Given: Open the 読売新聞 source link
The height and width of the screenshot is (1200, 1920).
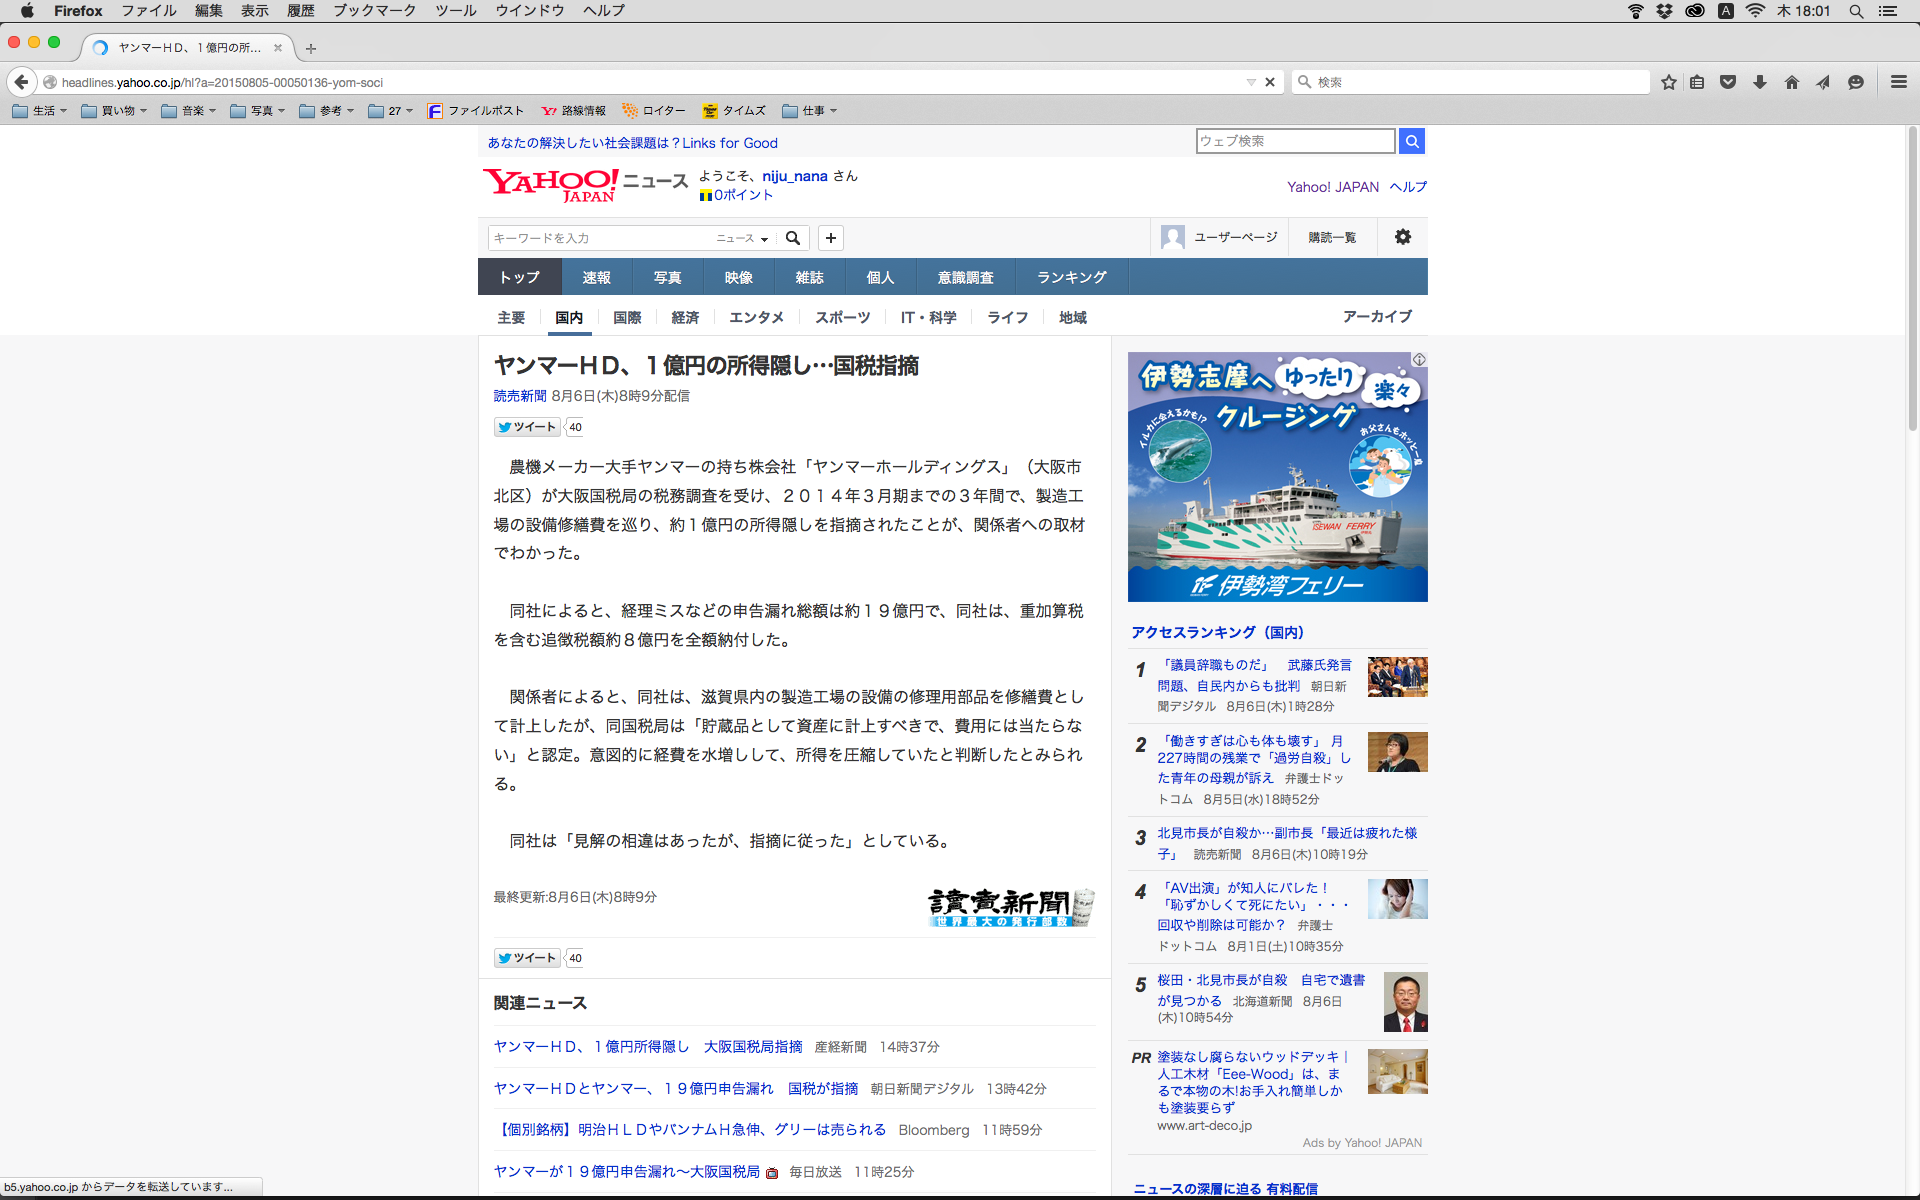Looking at the screenshot, I should [520, 396].
